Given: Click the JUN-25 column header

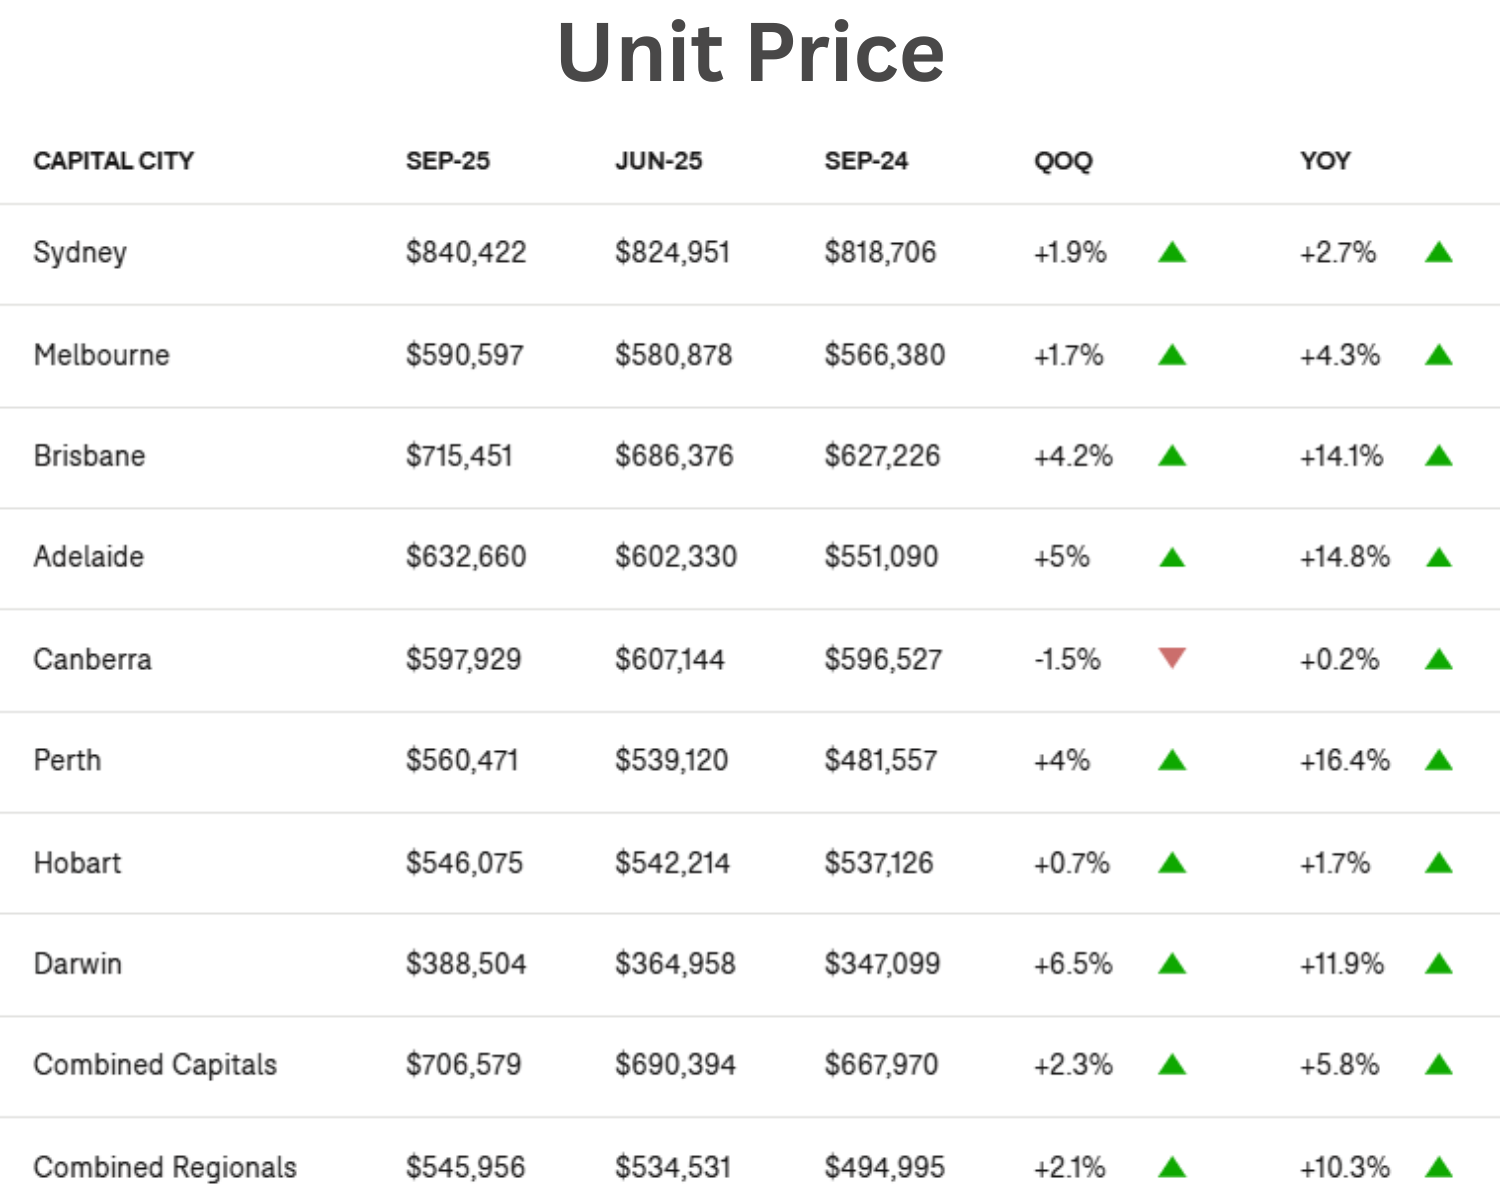Looking at the screenshot, I should tap(659, 161).
